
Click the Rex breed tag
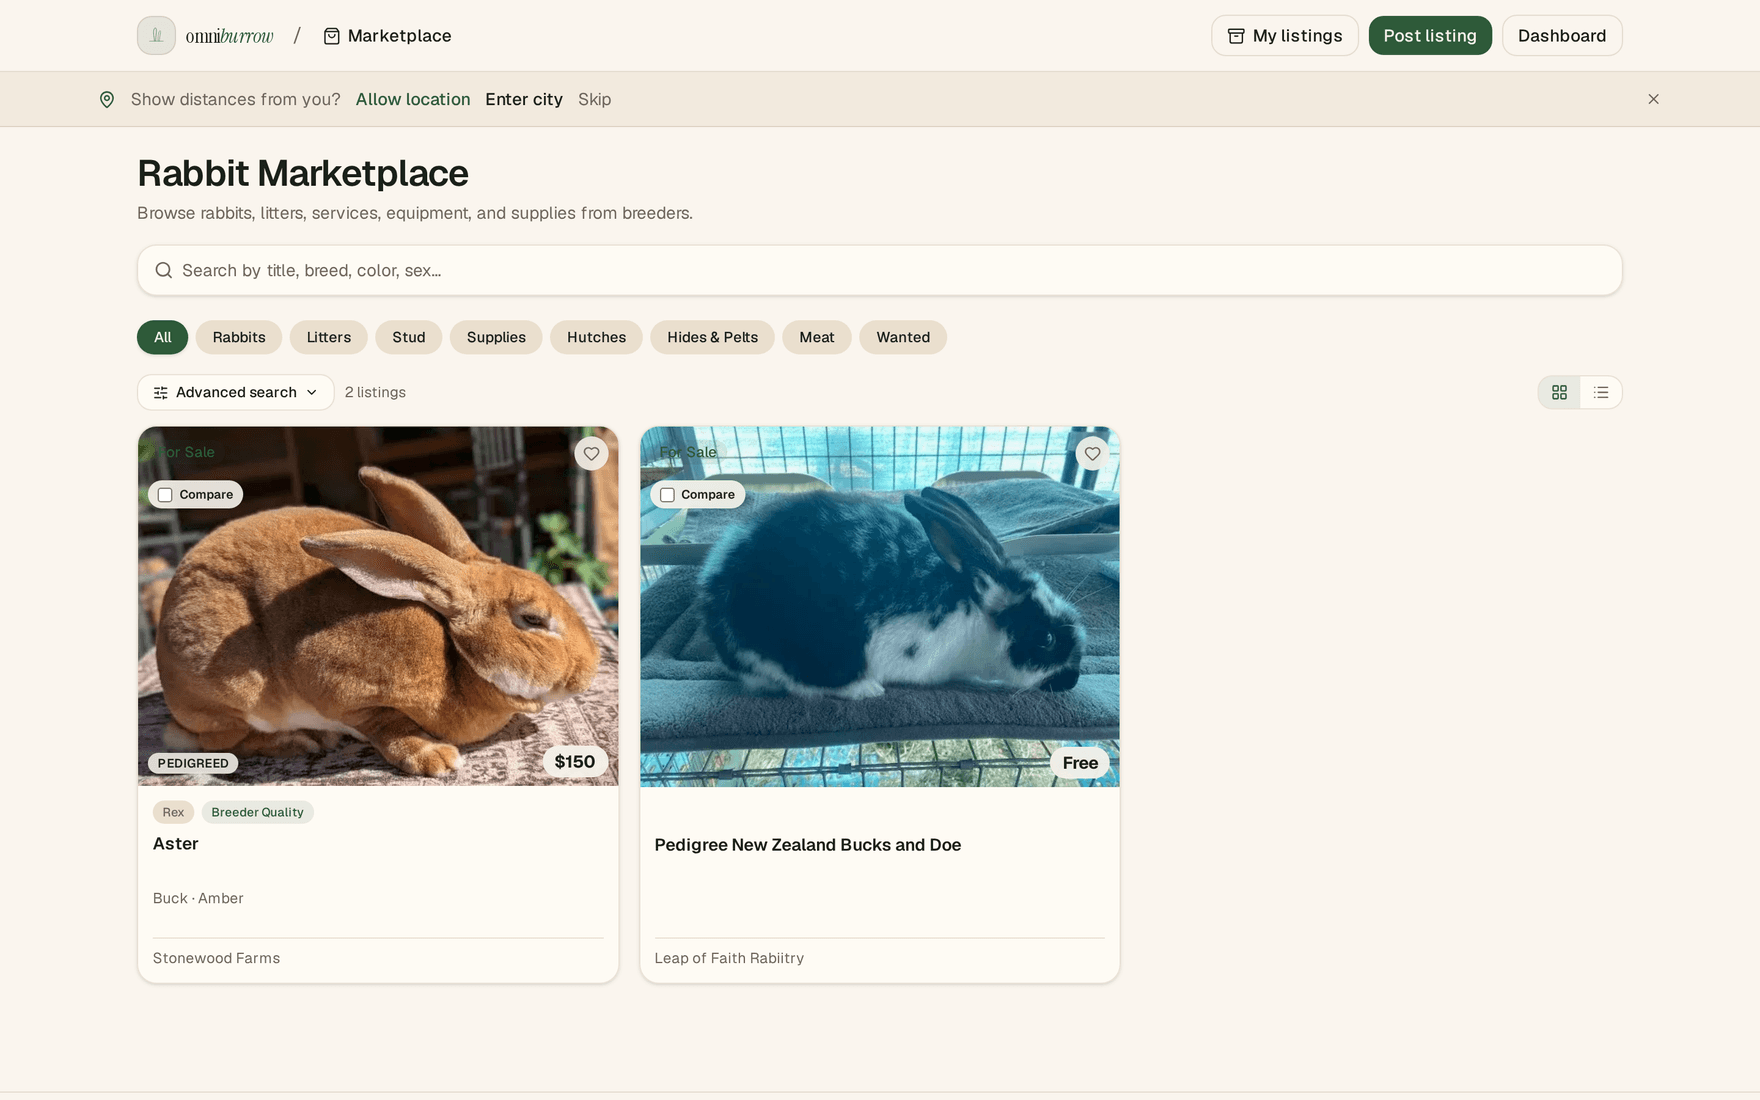pyautogui.click(x=173, y=812)
